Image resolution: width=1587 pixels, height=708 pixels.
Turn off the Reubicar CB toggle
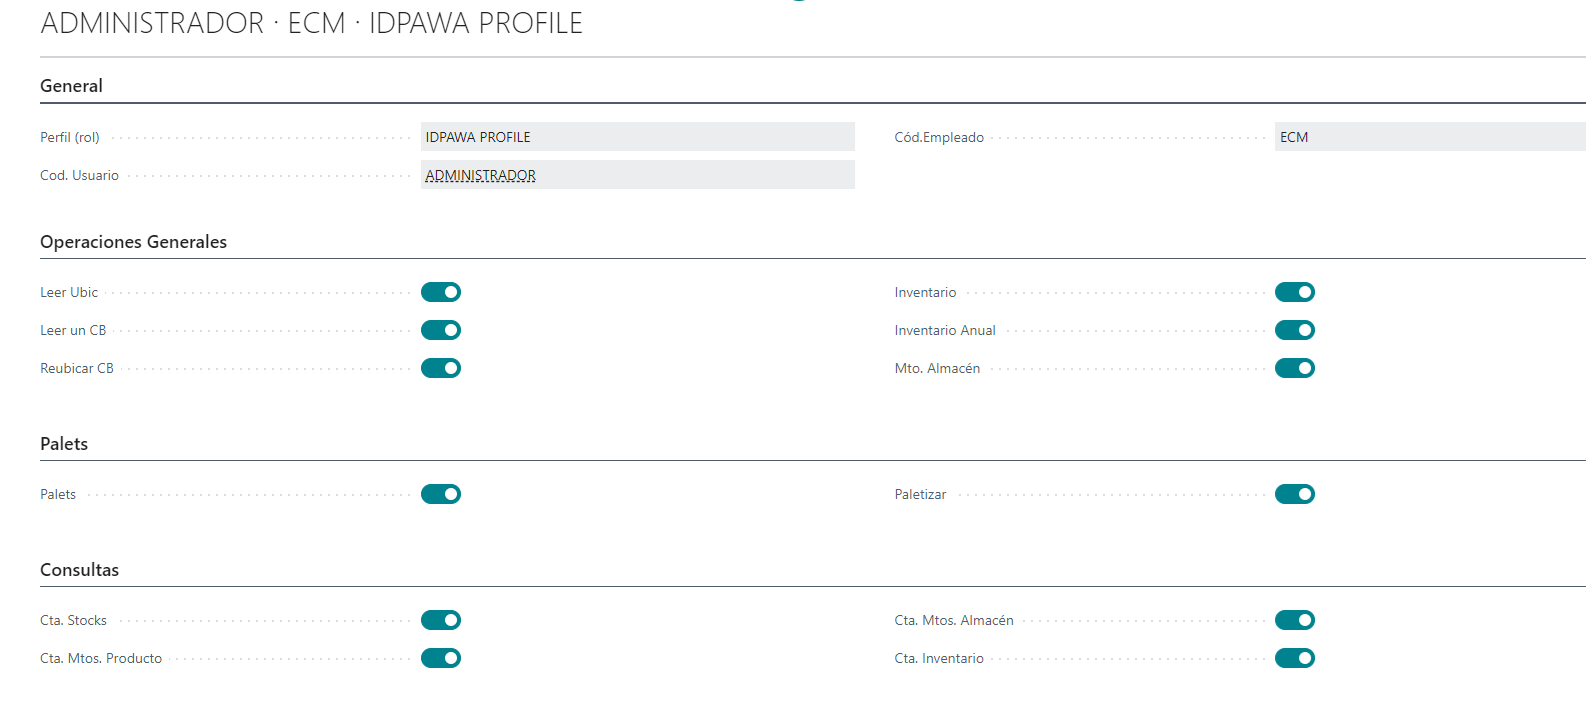(x=440, y=368)
